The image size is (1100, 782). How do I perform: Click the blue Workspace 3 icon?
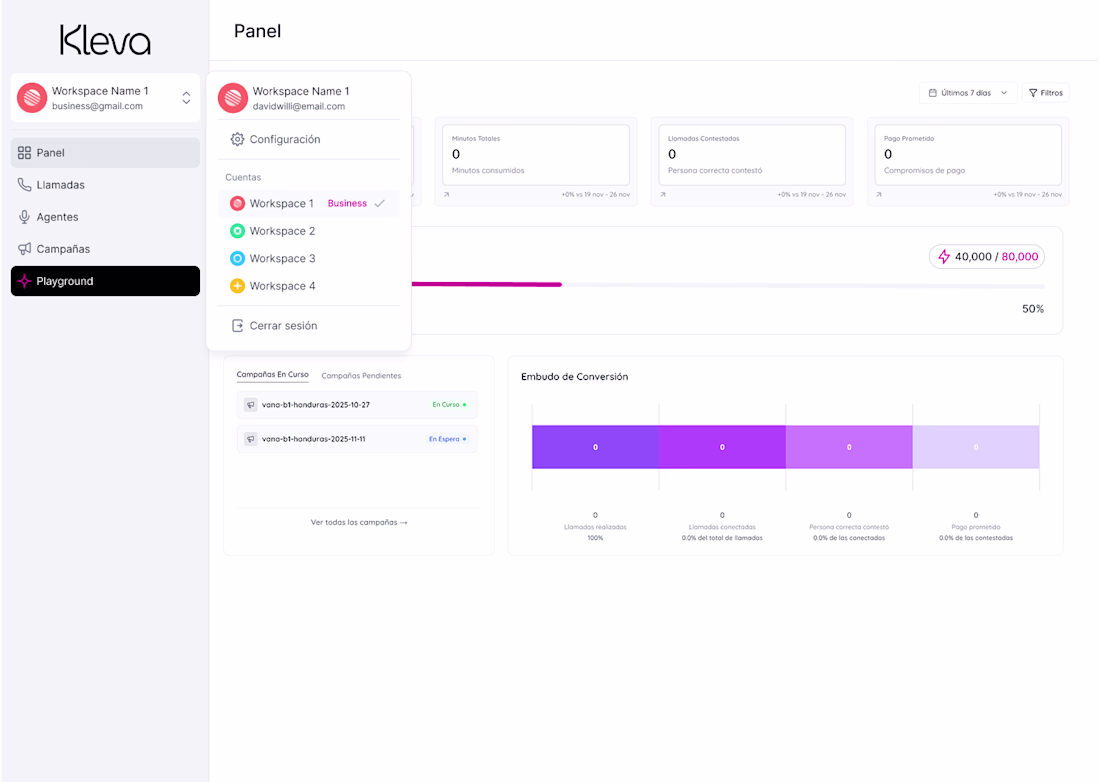238,258
